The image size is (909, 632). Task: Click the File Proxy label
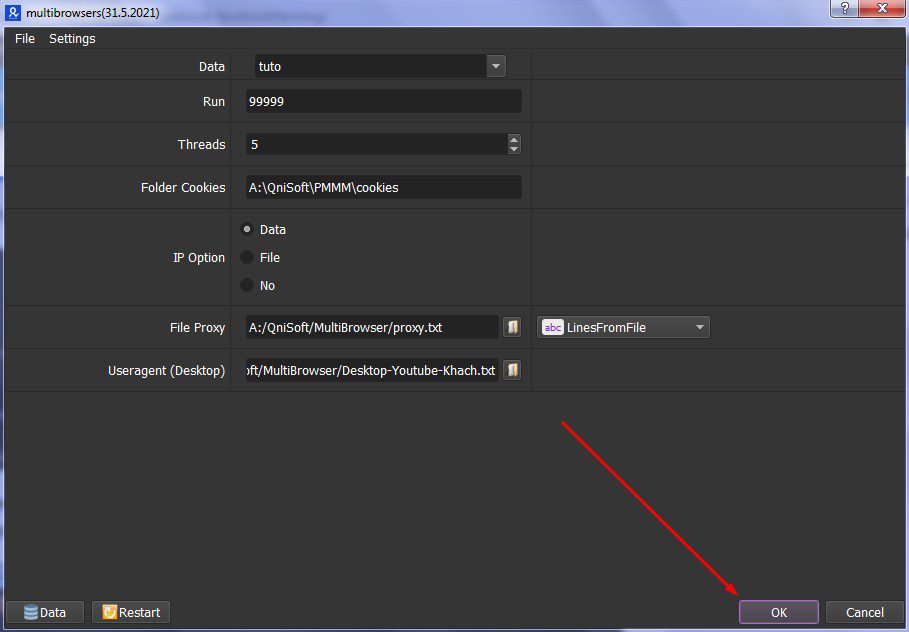point(197,328)
